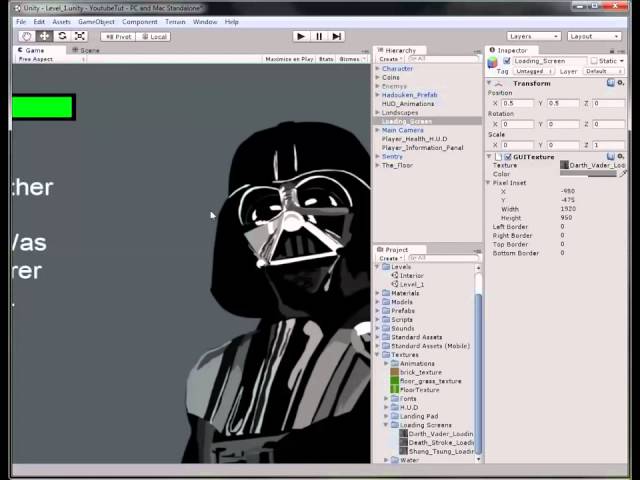Expand the Character object in Hierarchy
640x480 pixels.
(378, 69)
